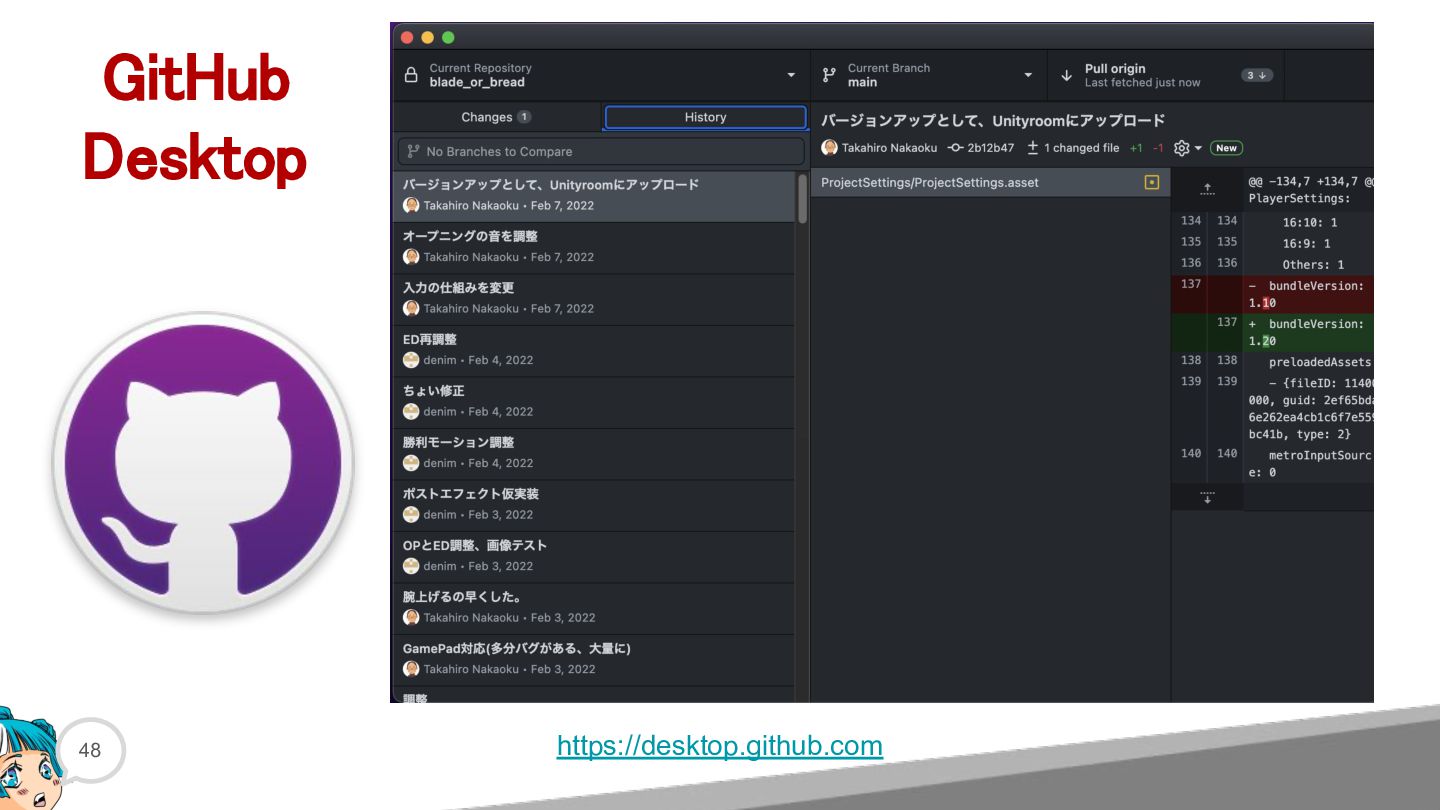Image resolution: width=1440 pixels, height=810 pixels.
Task: Click the expand-up arrow above the diff
Action: coord(1207,189)
